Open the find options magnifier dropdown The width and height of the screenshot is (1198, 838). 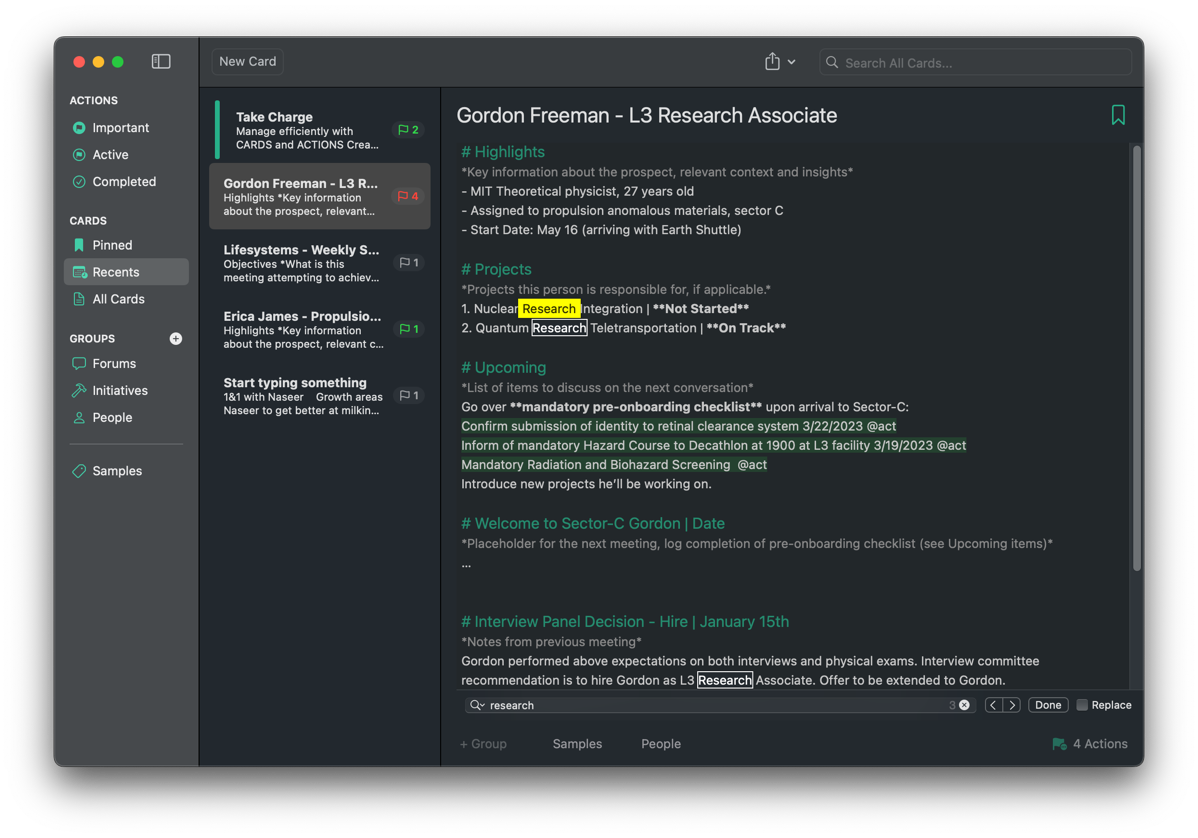point(478,705)
